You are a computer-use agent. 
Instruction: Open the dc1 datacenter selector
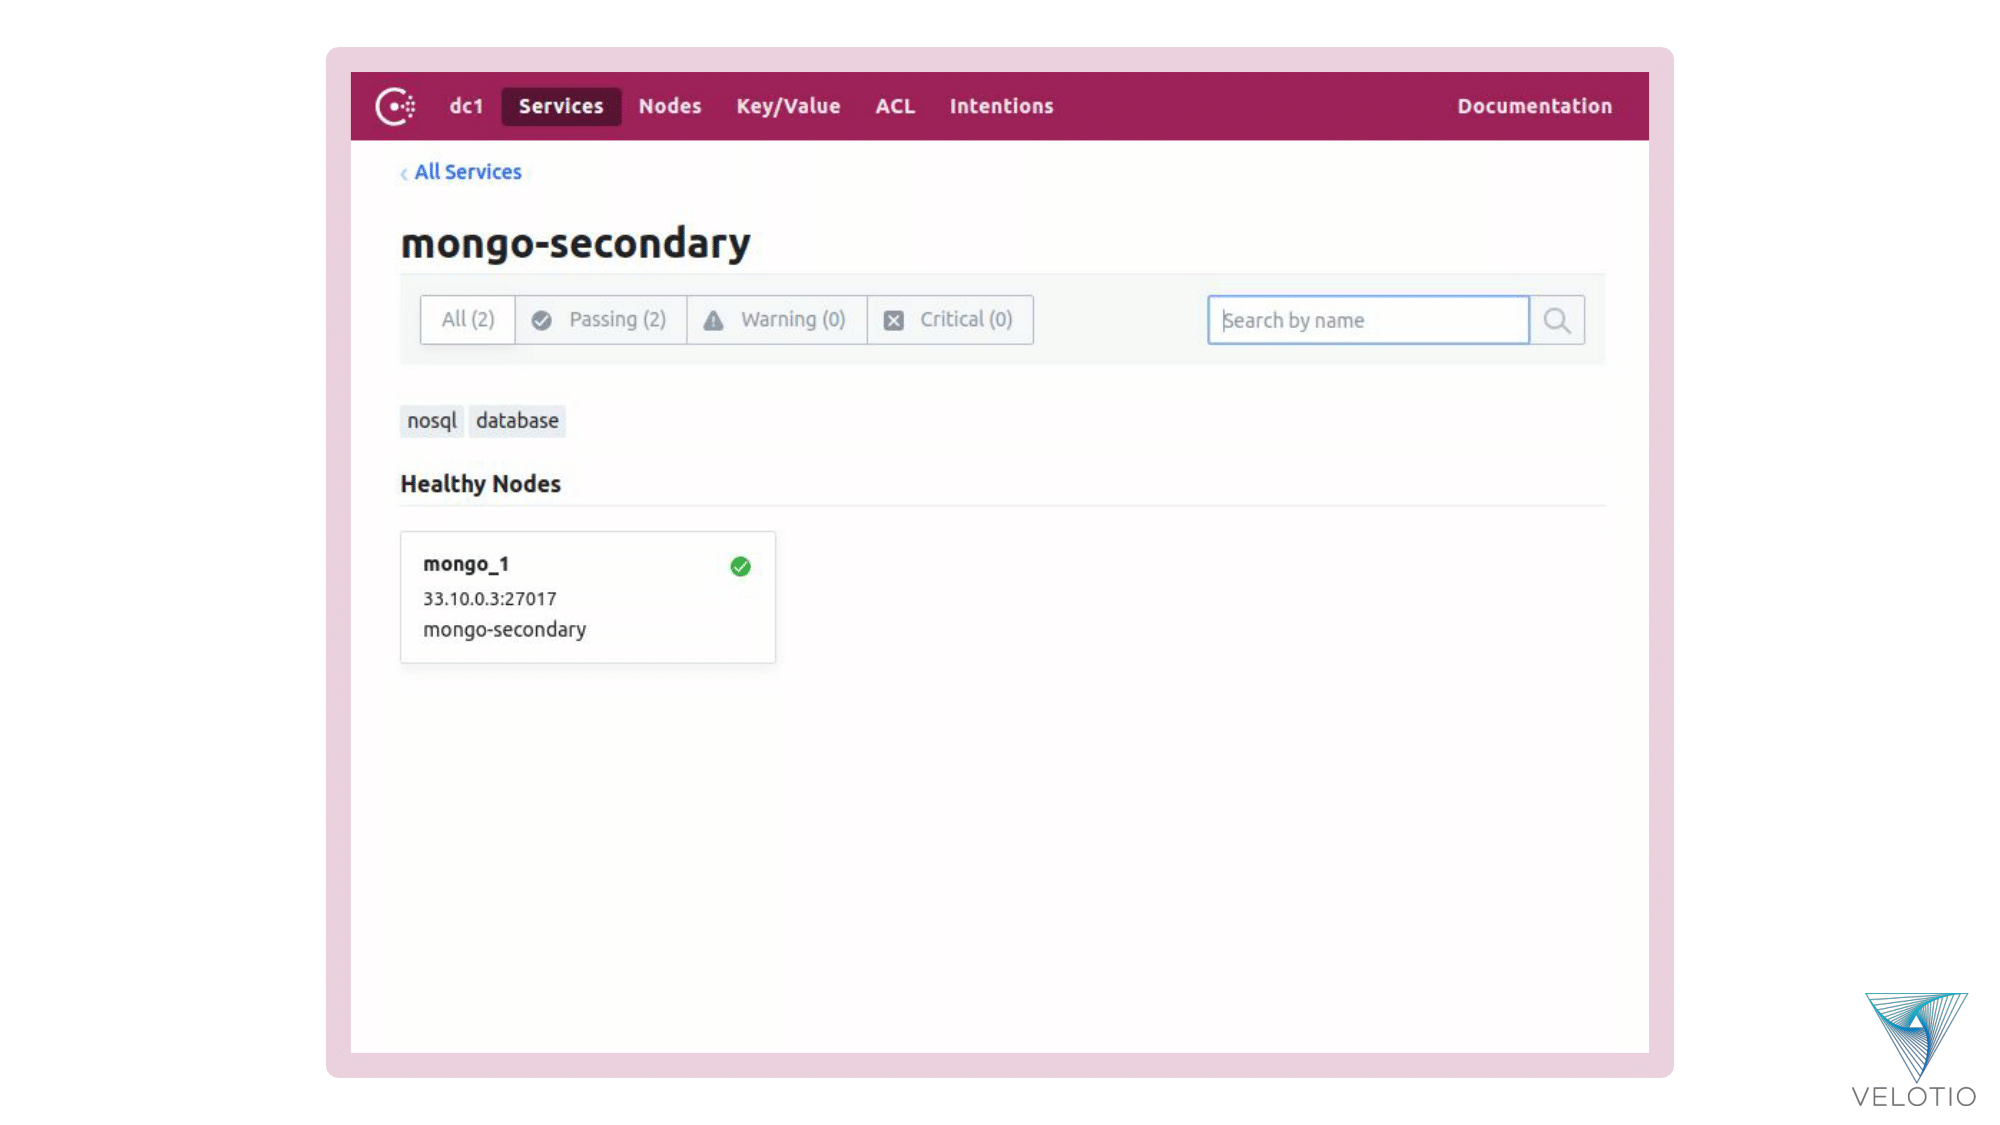pos(466,106)
